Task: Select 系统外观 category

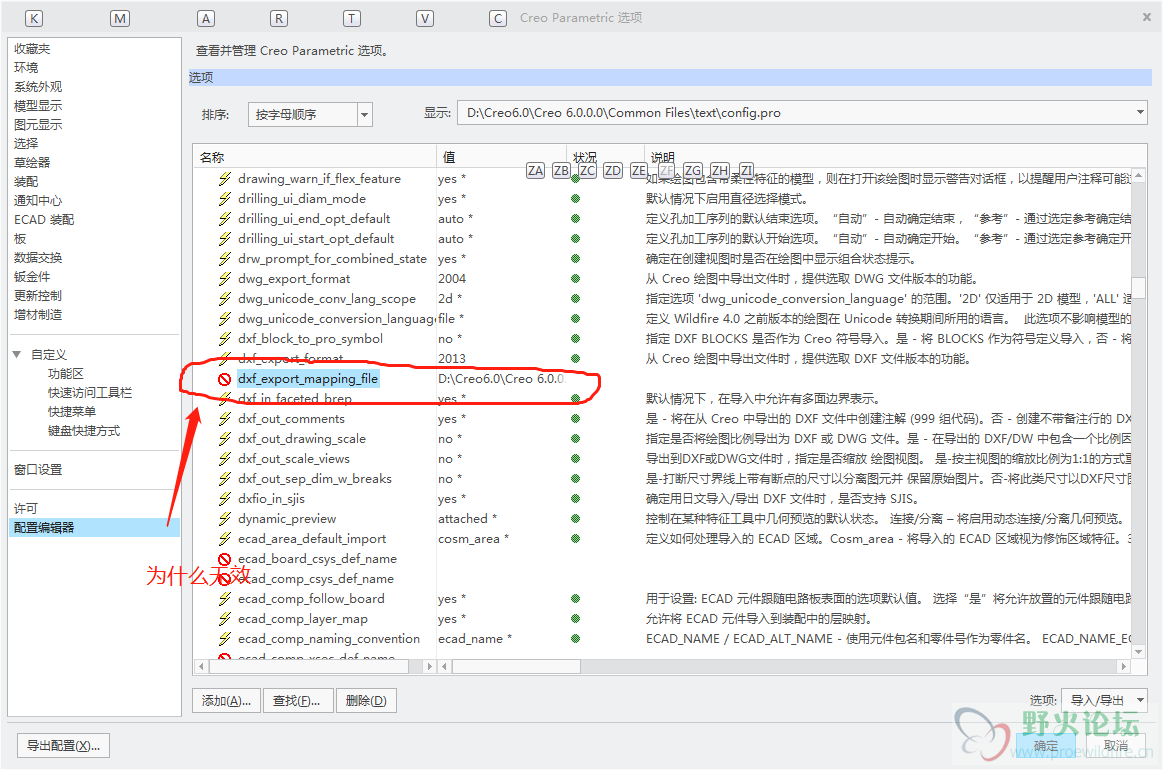Action: point(39,87)
